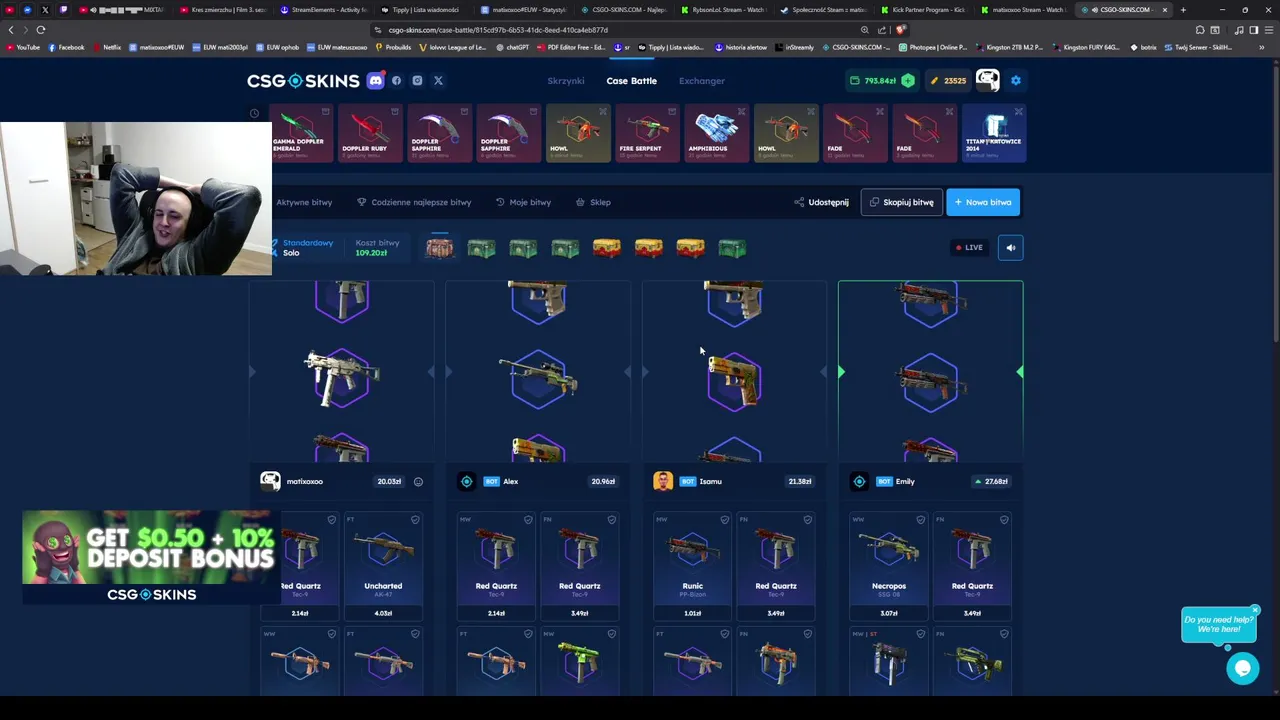Screen dimensions: 1280x720
Task: Switch to Kick Partner Program browser tab
Action: pos(922,10)
